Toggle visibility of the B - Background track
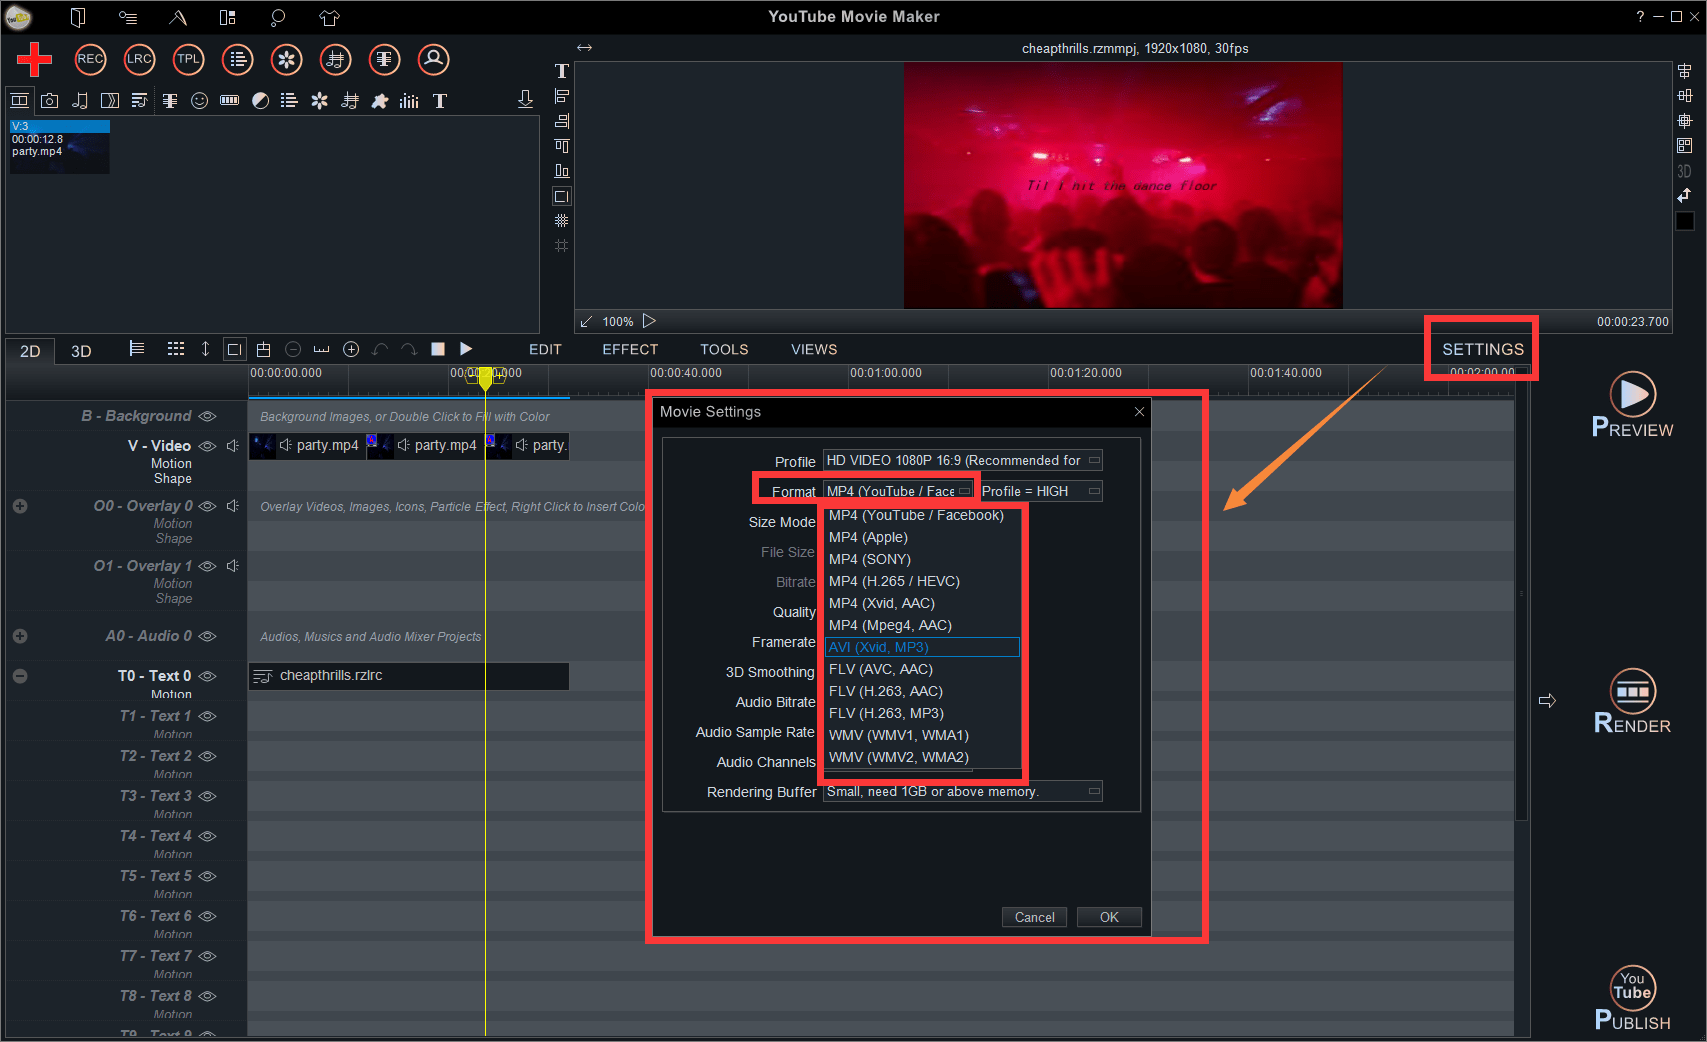1707x1042 pixels. pyautogui.click(x=207, y=416)
